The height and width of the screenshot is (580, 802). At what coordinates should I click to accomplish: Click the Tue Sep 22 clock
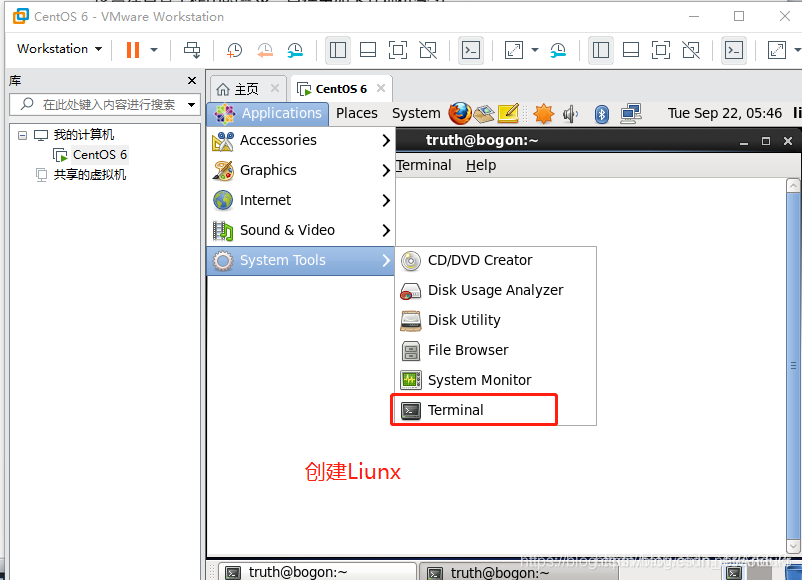click(x=724, y=113)
